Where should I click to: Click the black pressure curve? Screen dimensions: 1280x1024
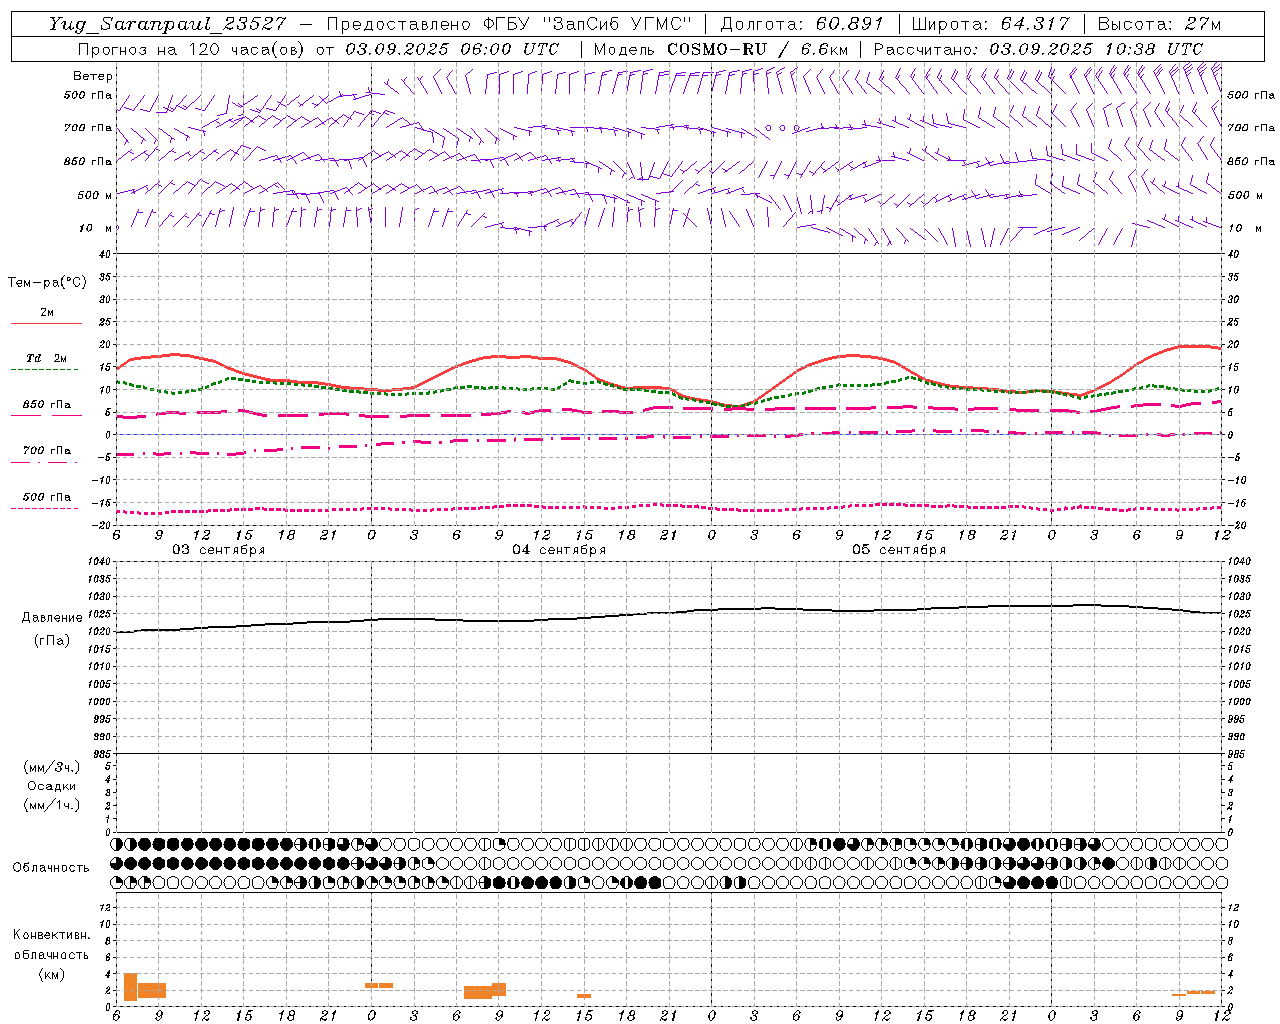pyautogui.click(x=669, y=613)
